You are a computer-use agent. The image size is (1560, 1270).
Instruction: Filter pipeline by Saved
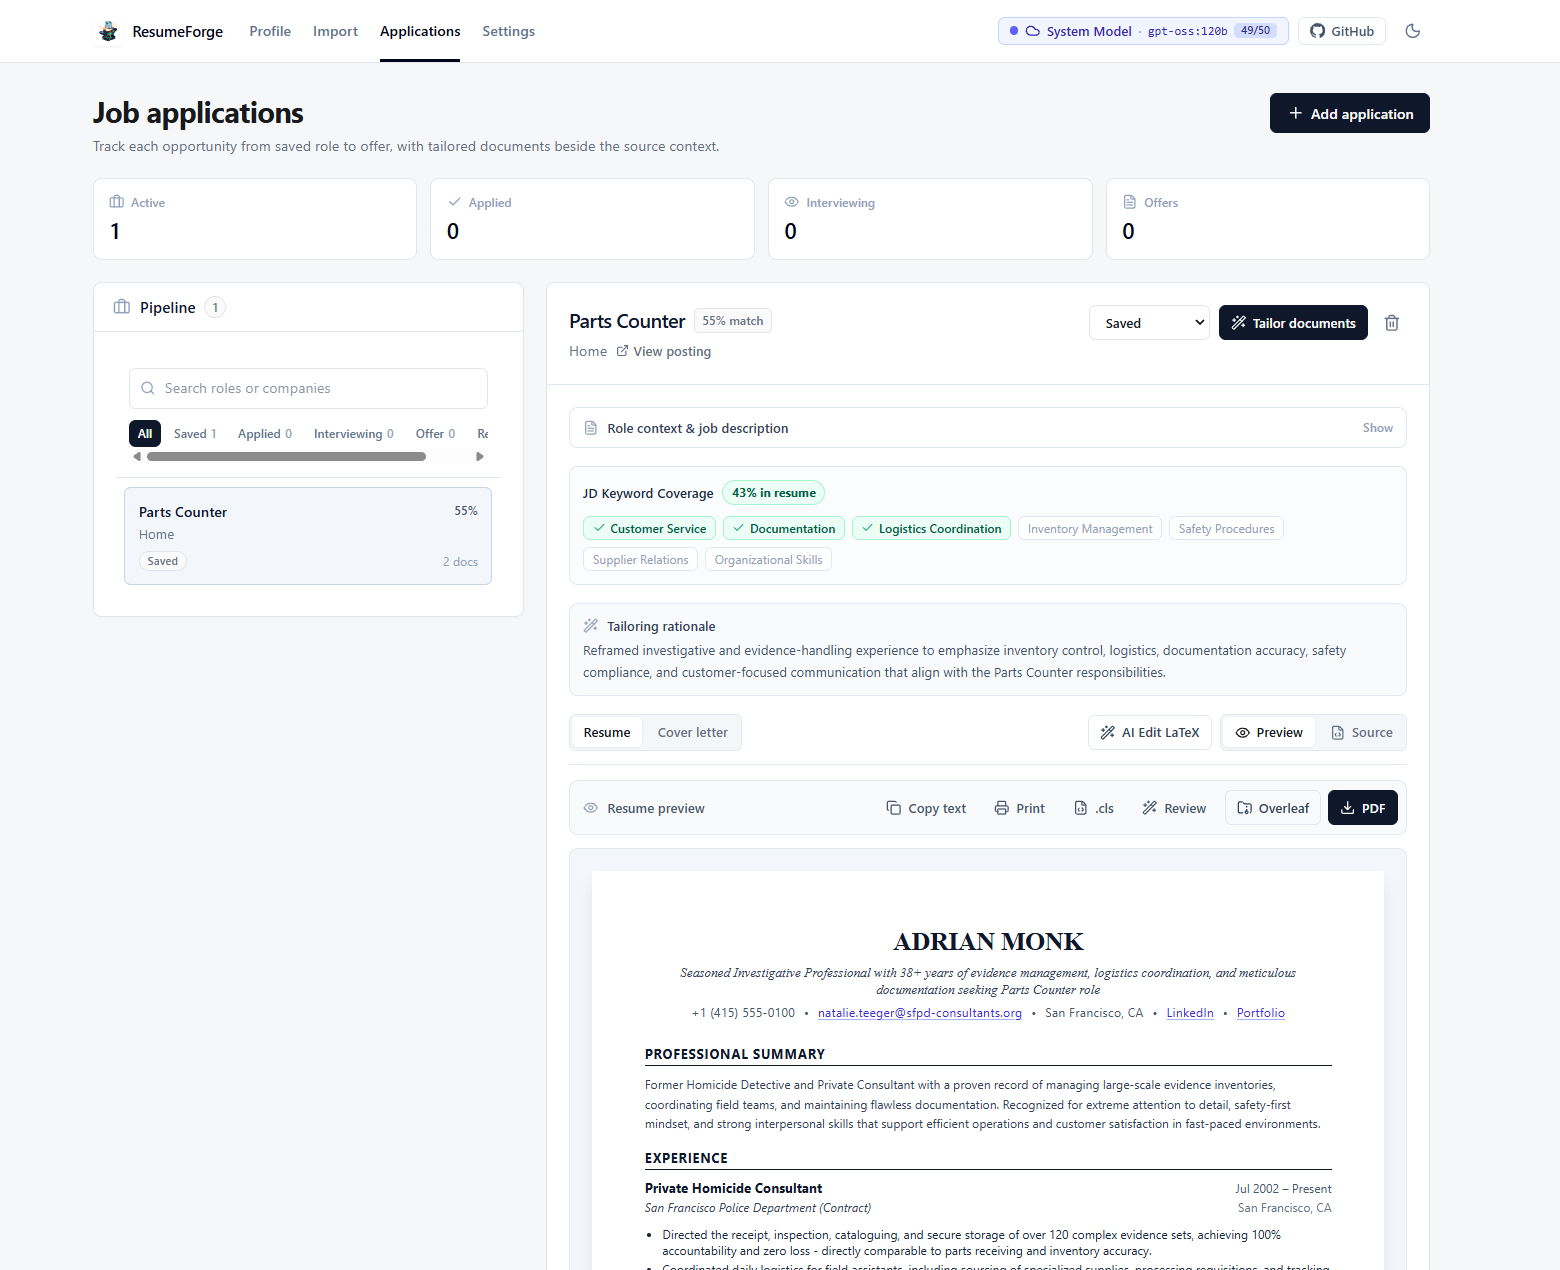[195, 433]
